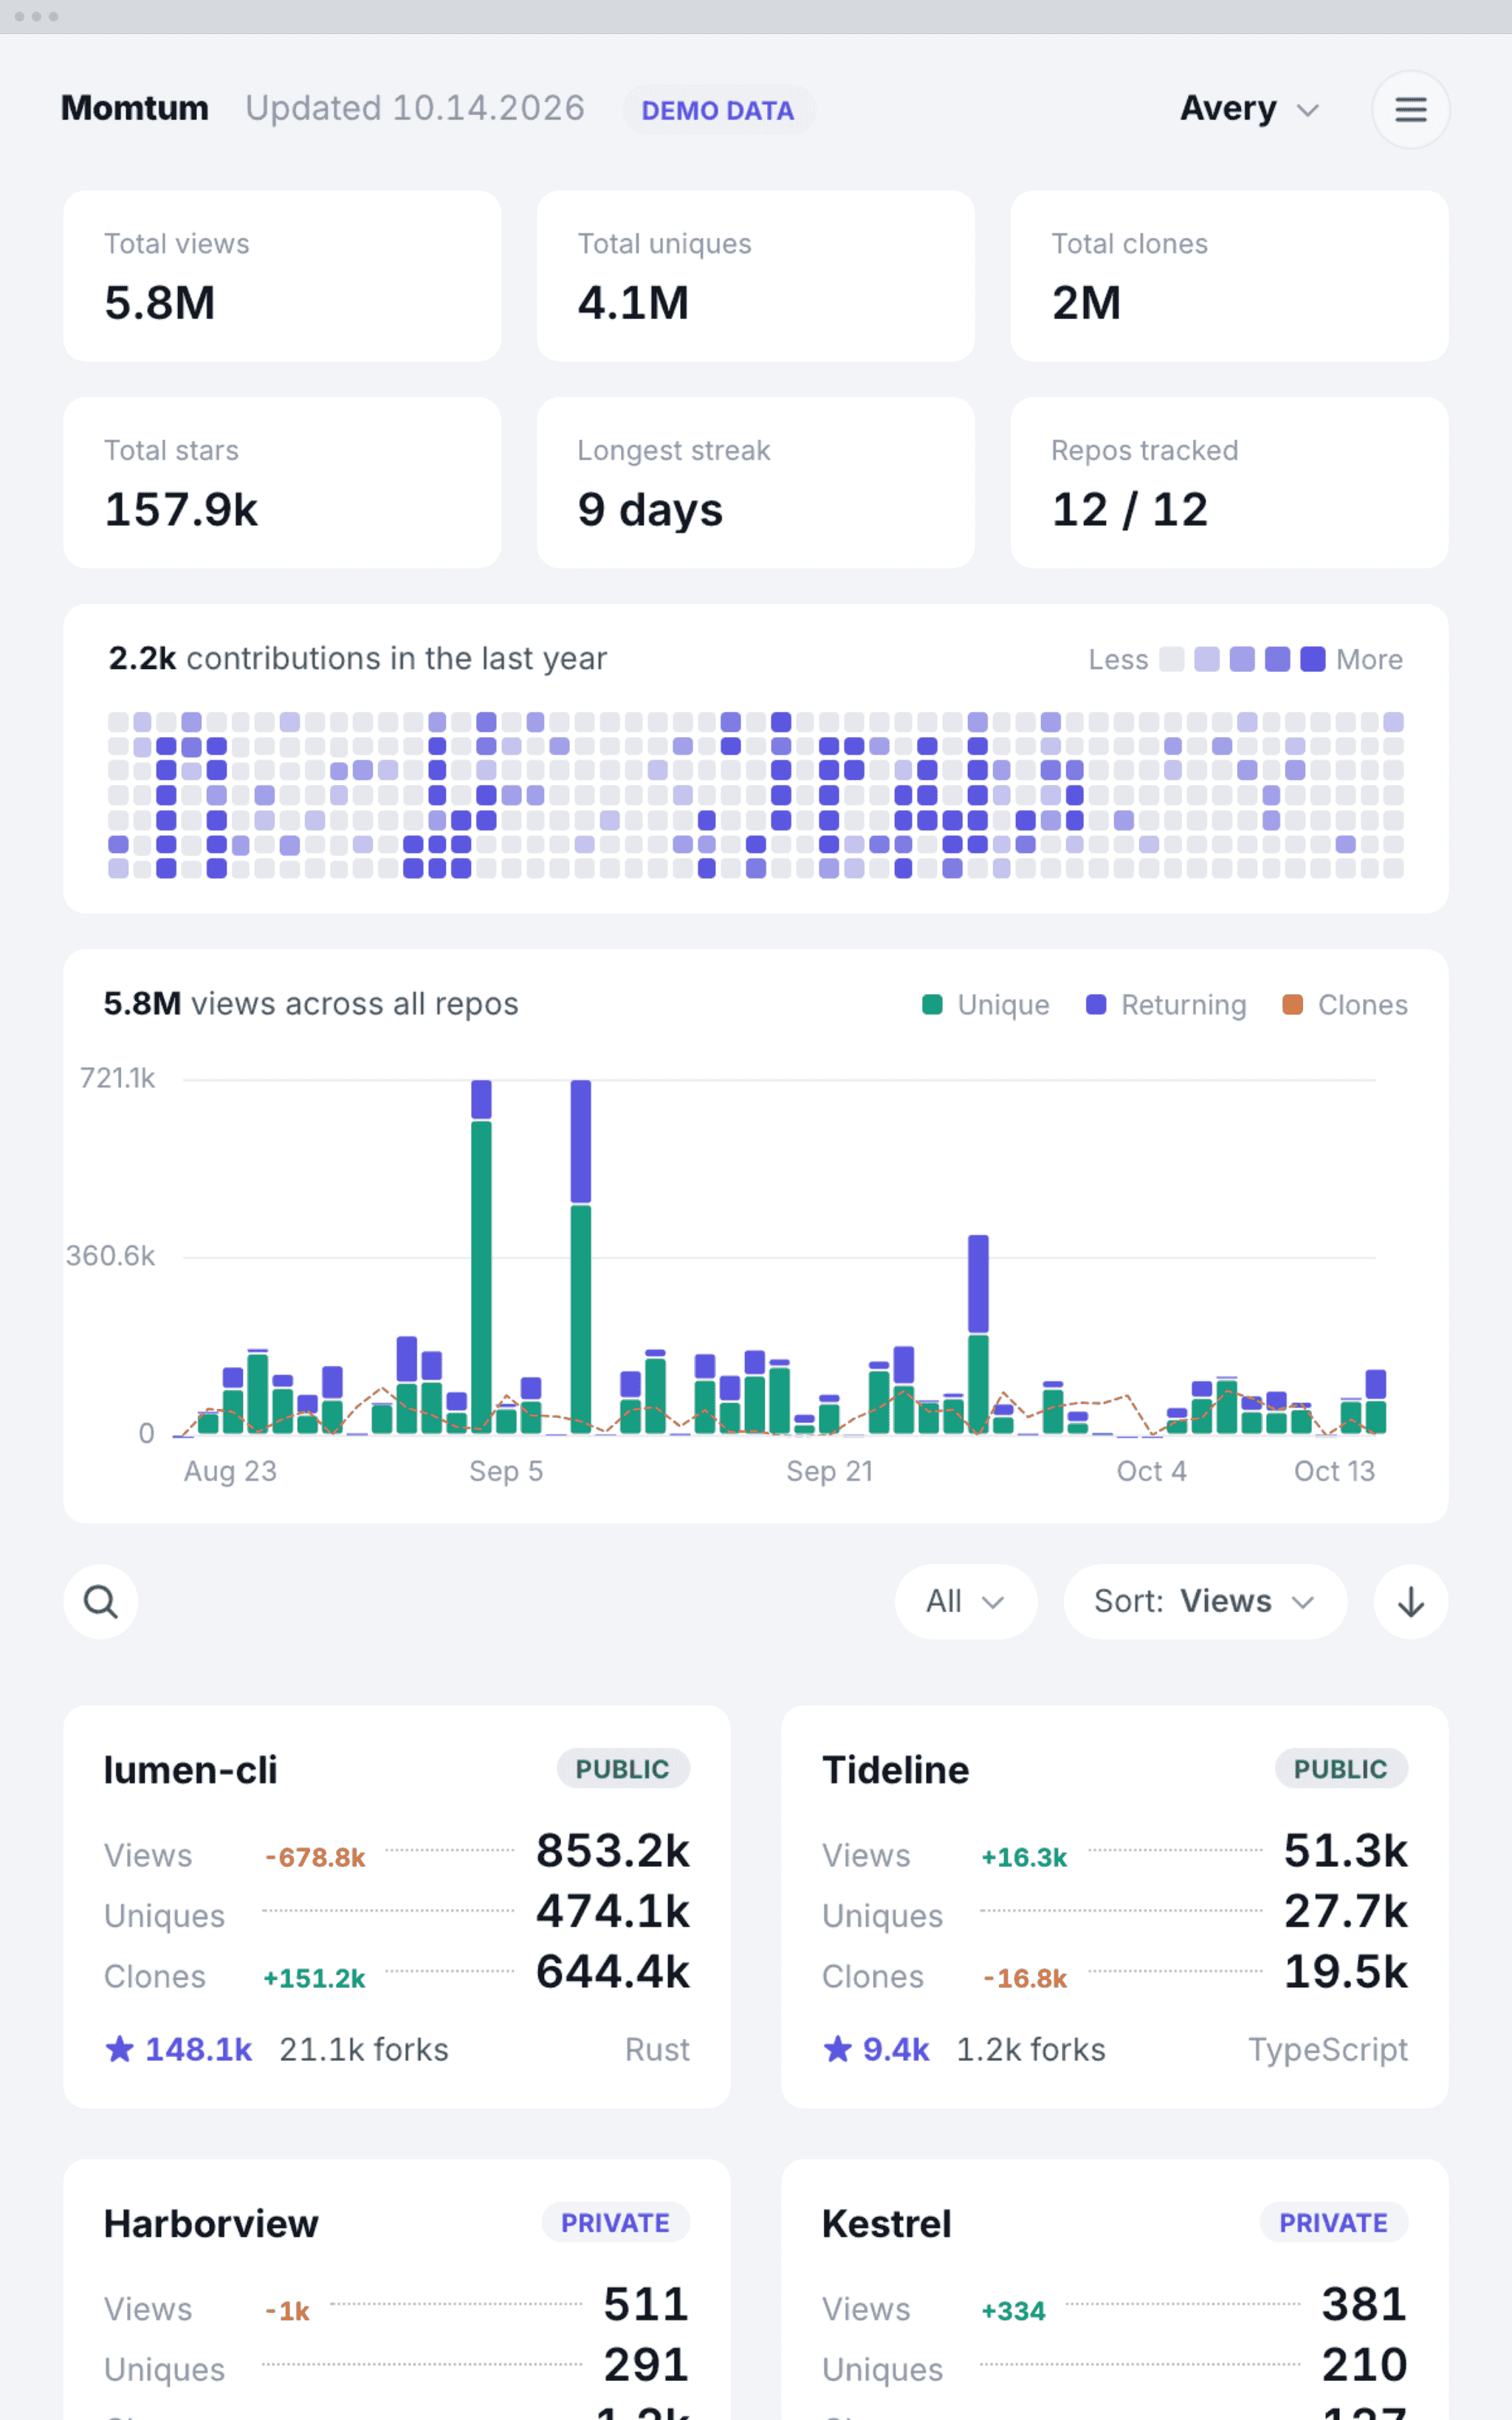The image size is (1512, 2420).
Task: Toggle the Returning series in chart legend
Action: pyautogui.click(x=1166, y=1005)
